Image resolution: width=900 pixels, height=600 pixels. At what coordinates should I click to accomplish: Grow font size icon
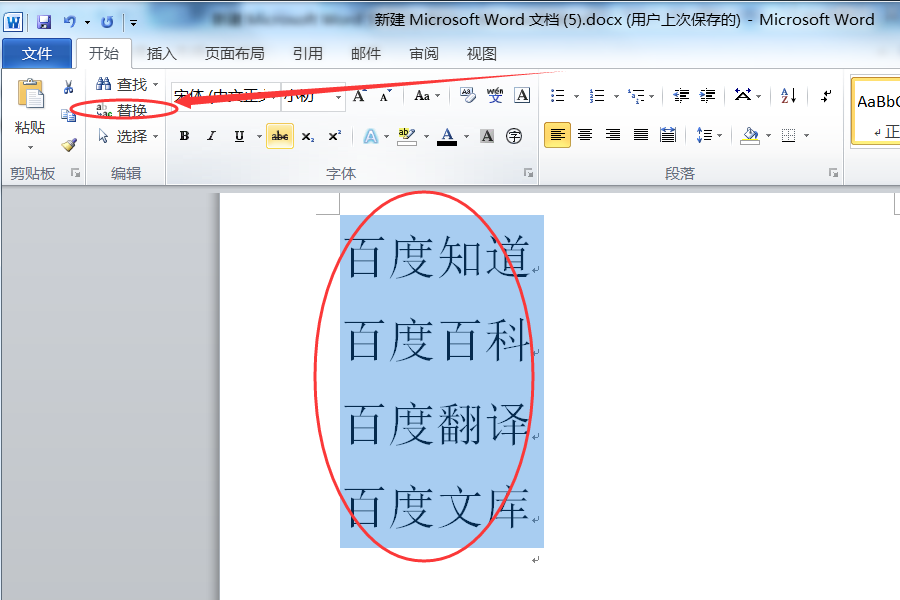(360, 96)
